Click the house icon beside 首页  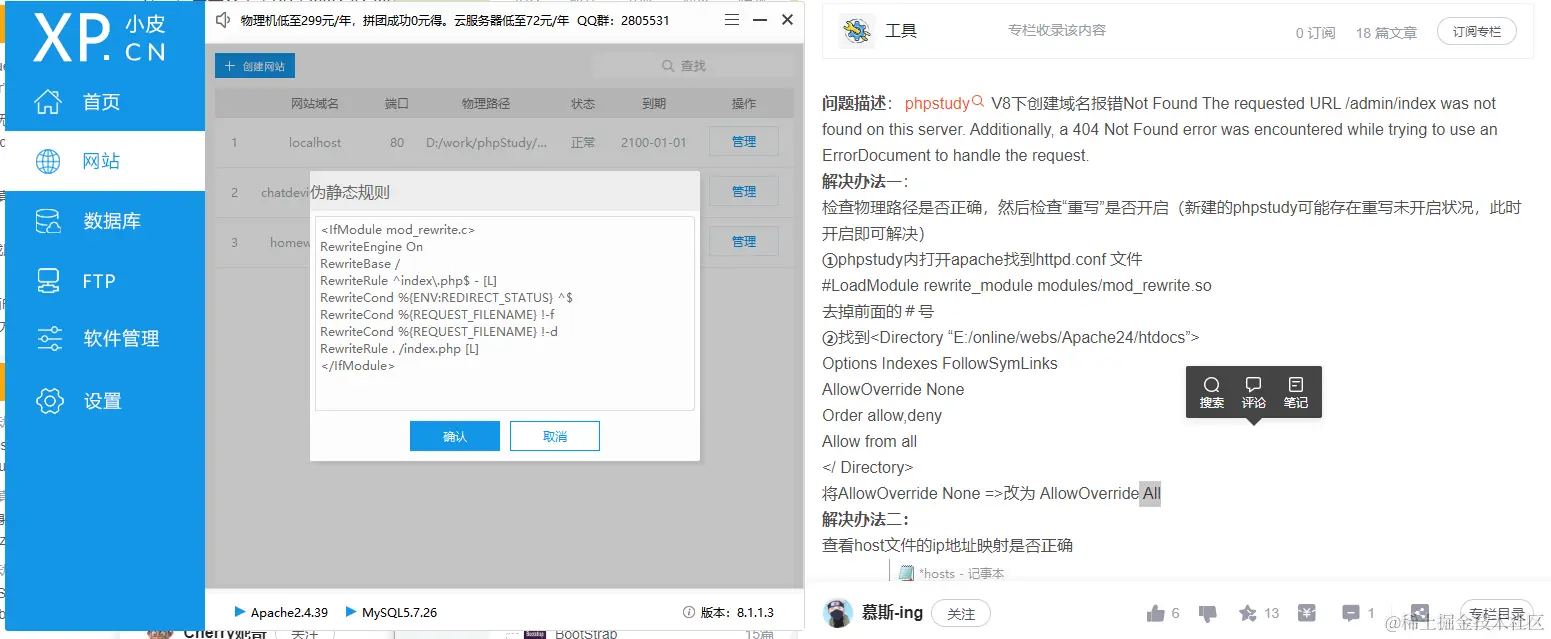pyautogui.click(x=48, y=101)
